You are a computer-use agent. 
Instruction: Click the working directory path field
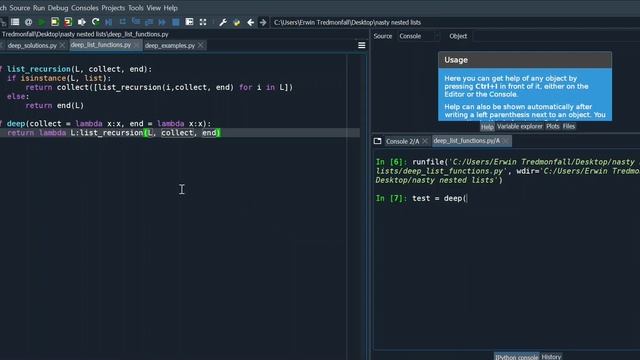tap(455, 22)
